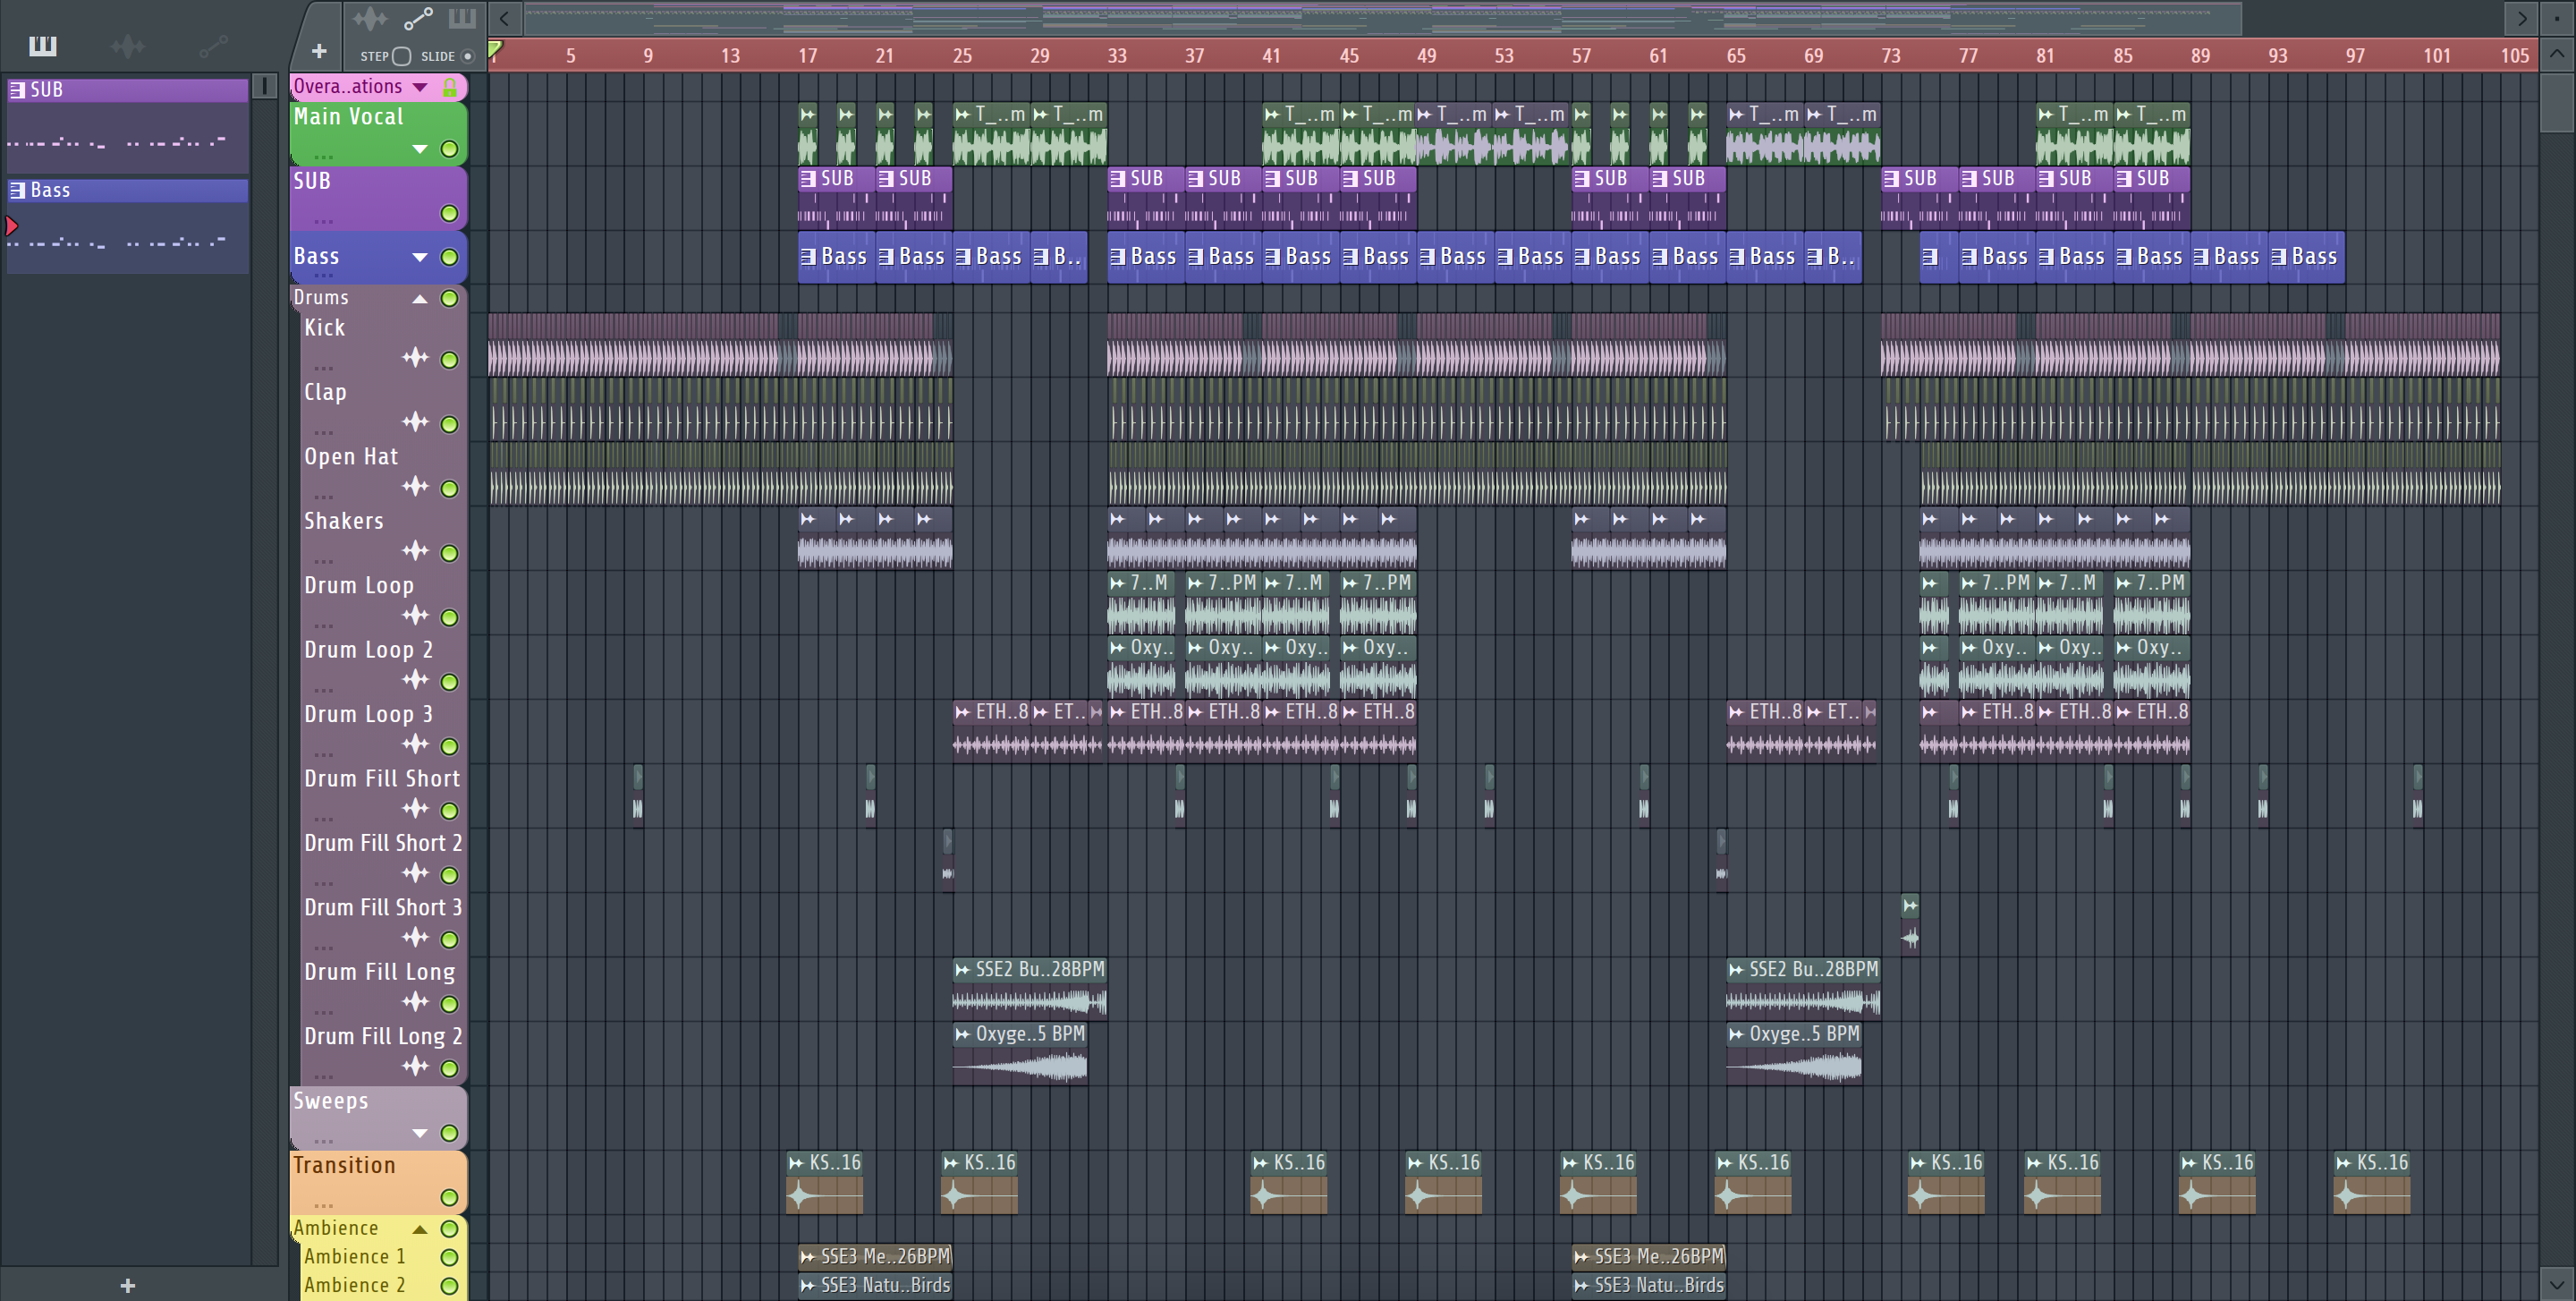Select automation clip focus in playlist toolbar
Viewport: 2576px width, 1301px height.
[418, 18]
